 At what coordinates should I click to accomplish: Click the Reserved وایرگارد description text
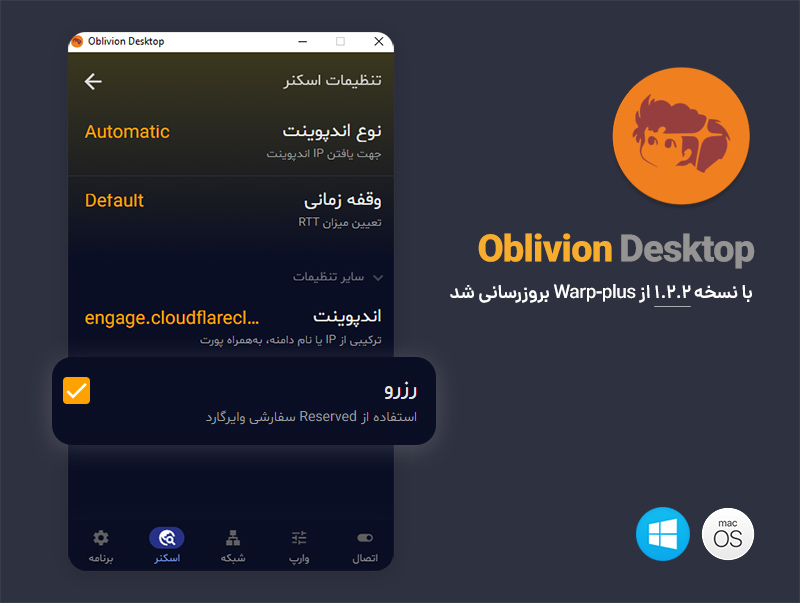(x=311, y=417)
